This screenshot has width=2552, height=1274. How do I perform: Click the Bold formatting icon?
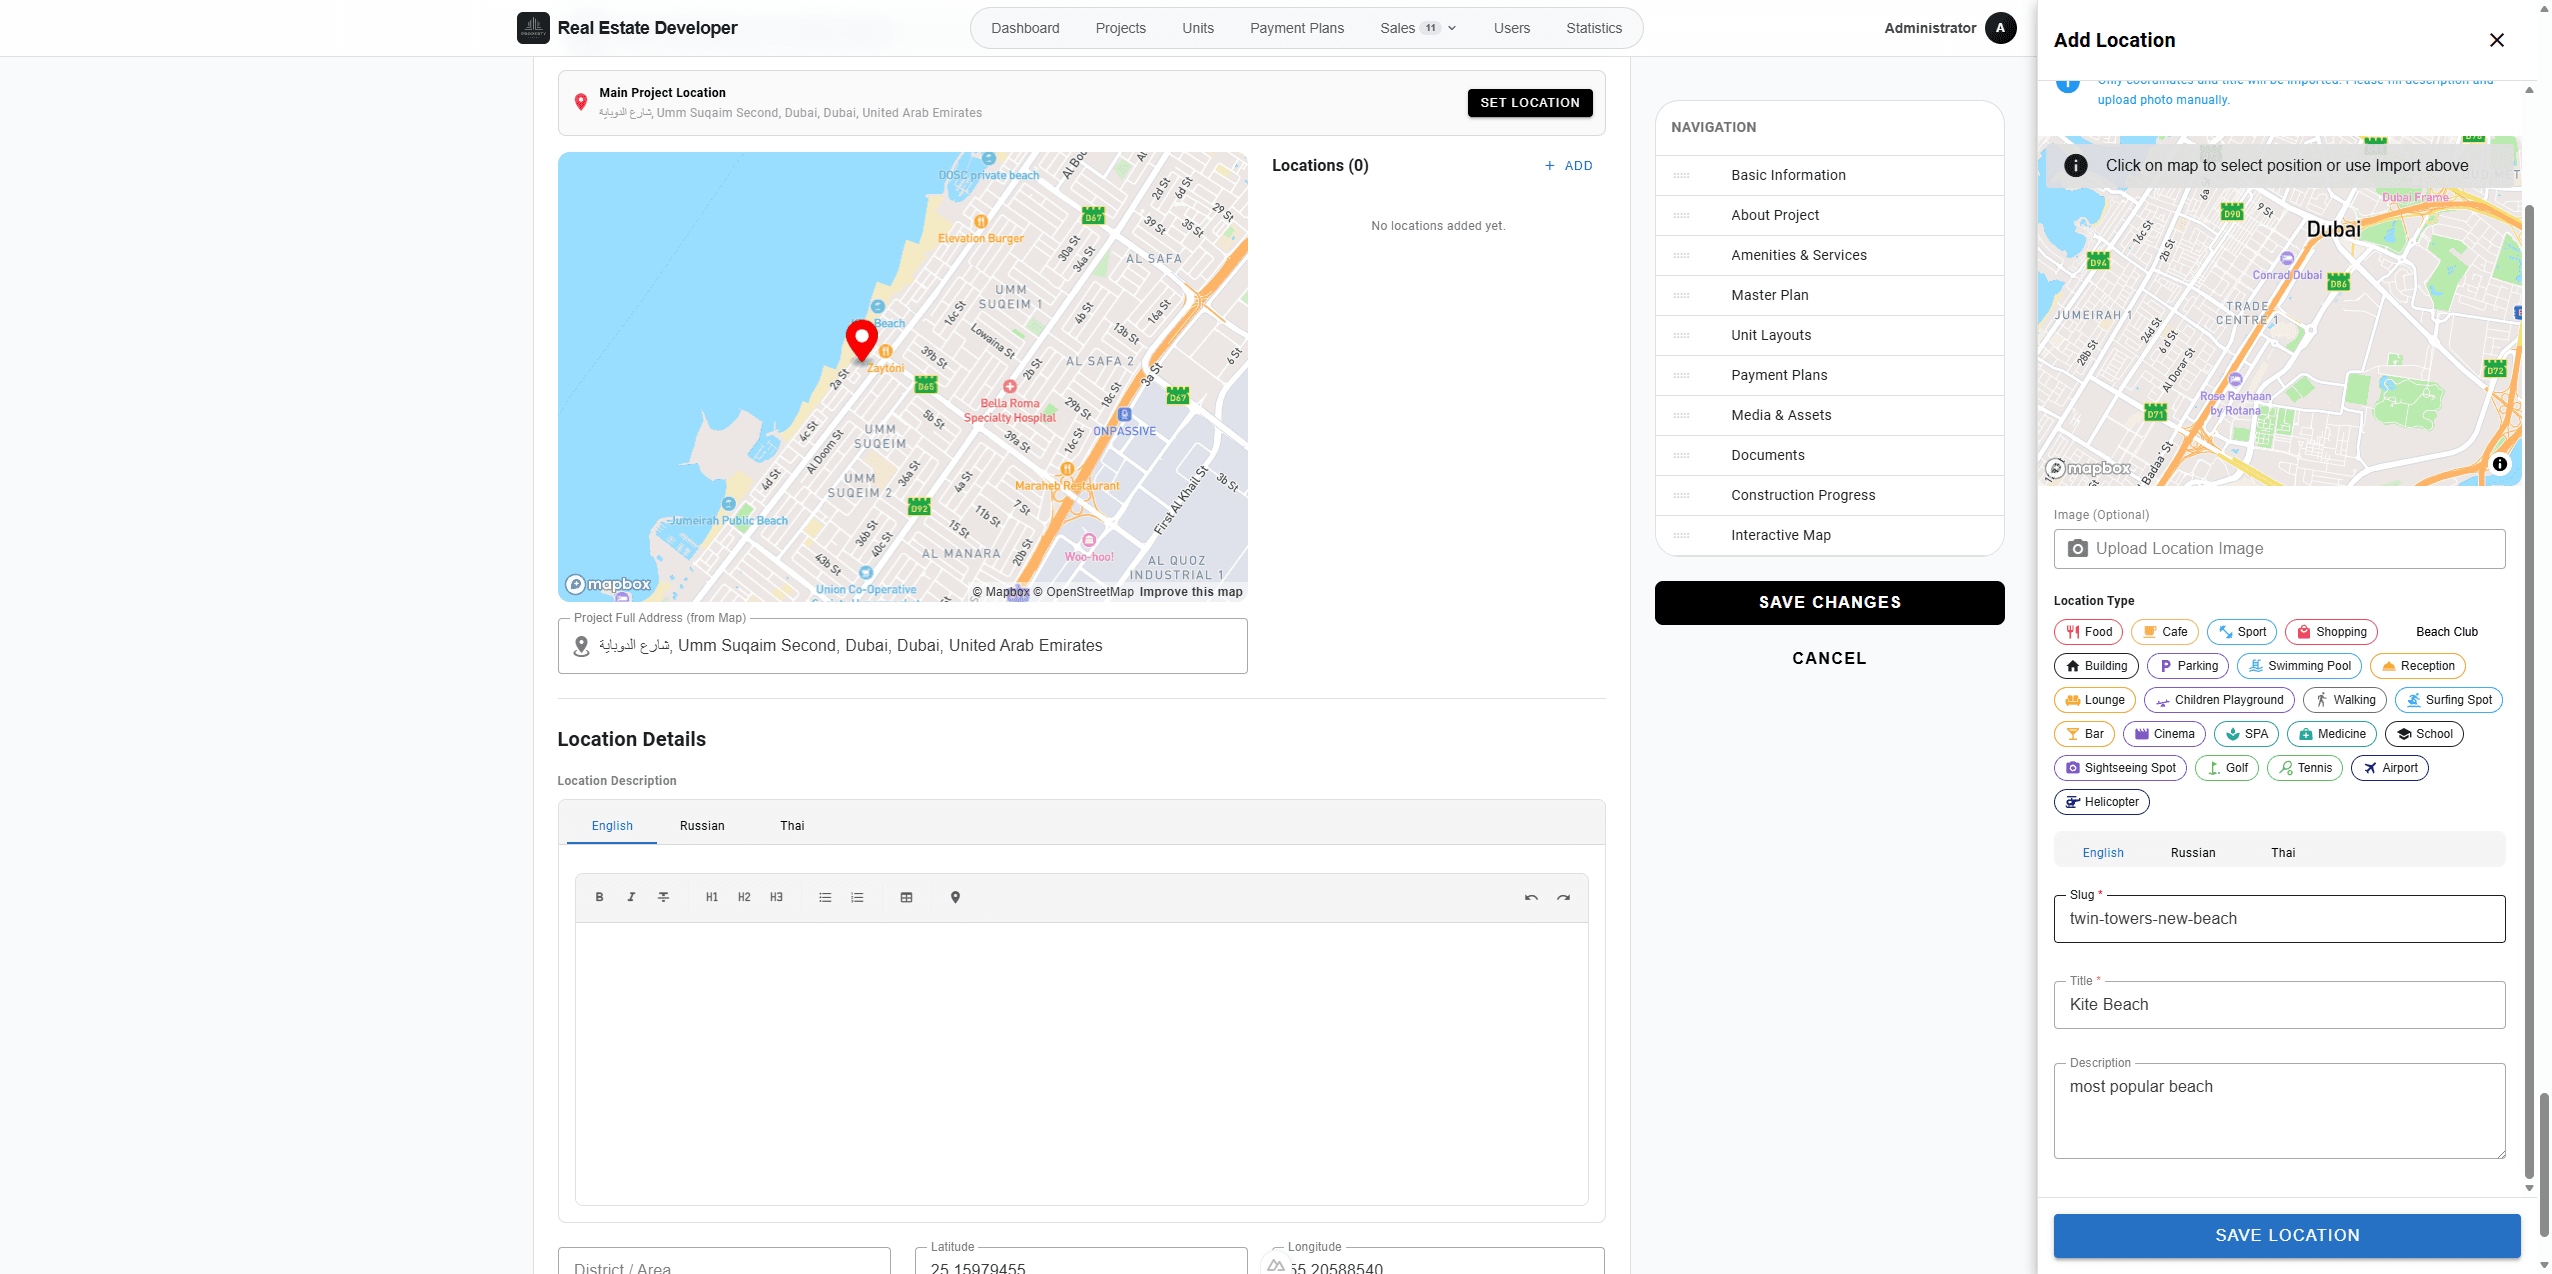(599, 897)
